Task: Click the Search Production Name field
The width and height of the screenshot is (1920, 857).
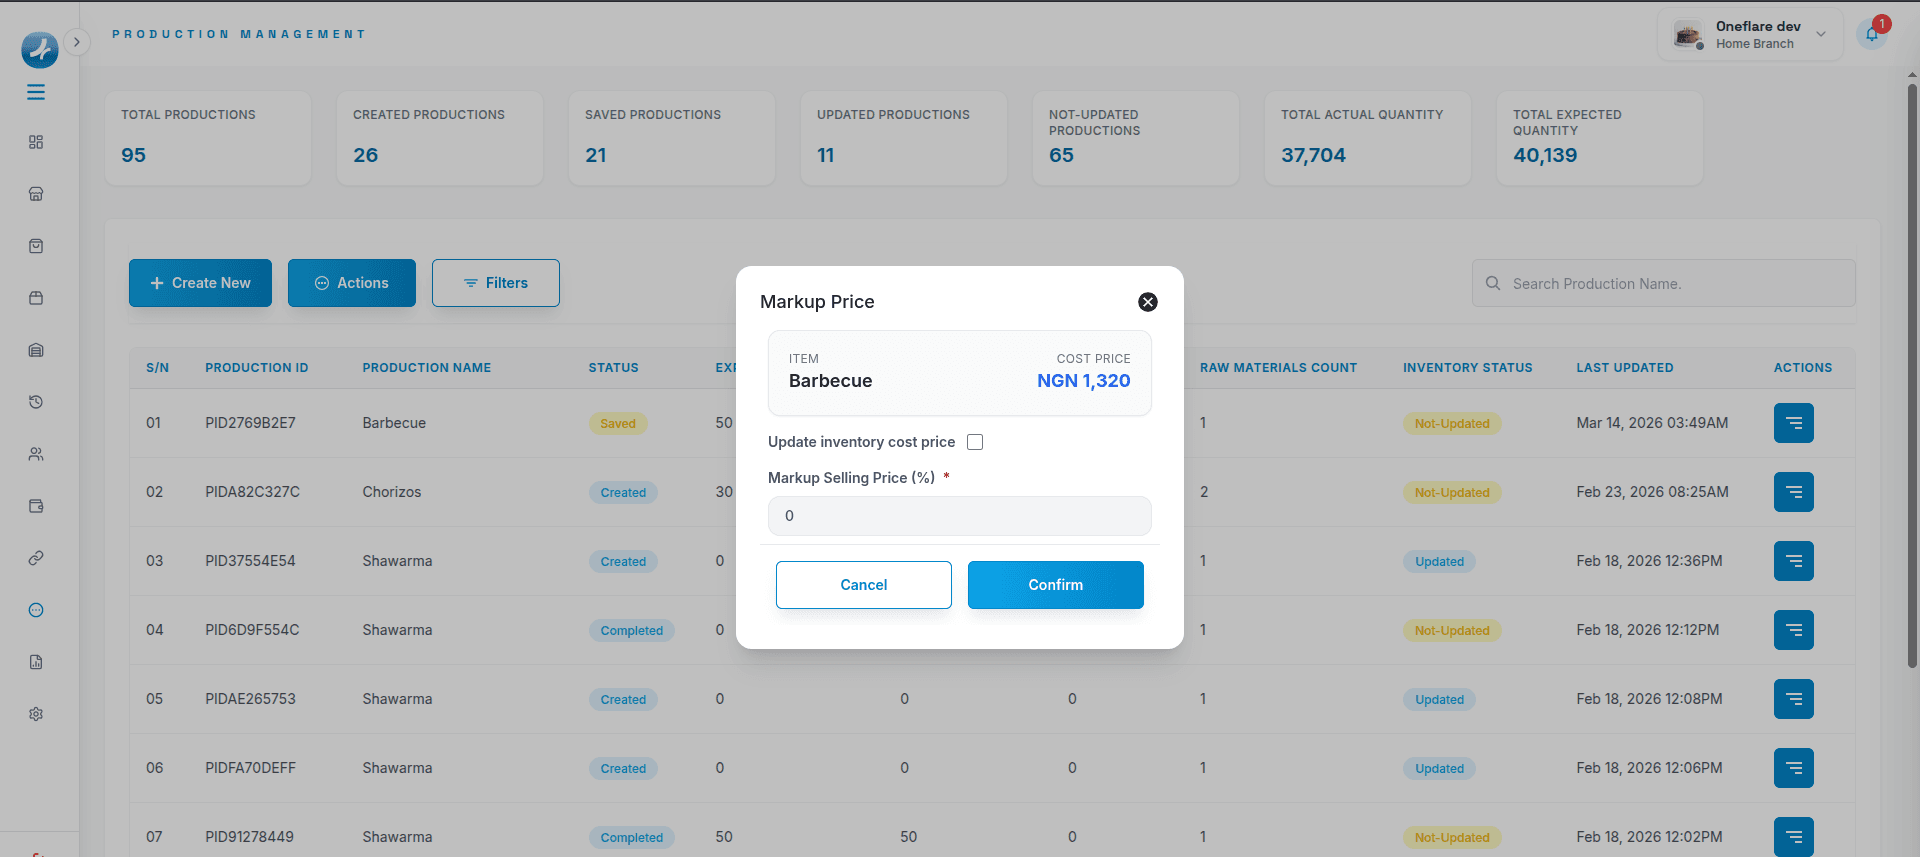Action: [1663, 283]
